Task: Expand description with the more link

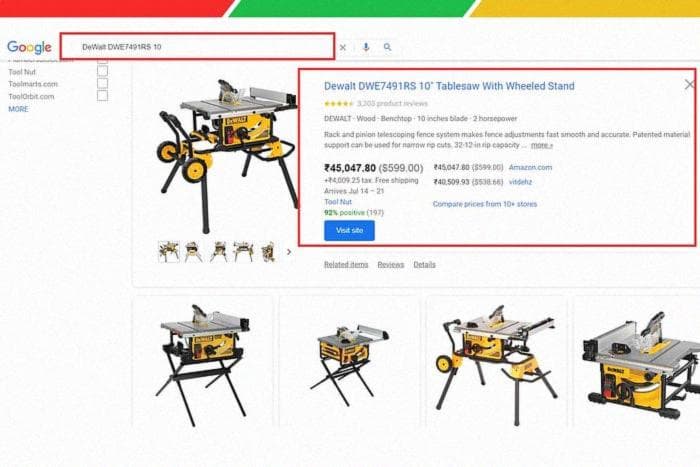Action: (542, 145)
